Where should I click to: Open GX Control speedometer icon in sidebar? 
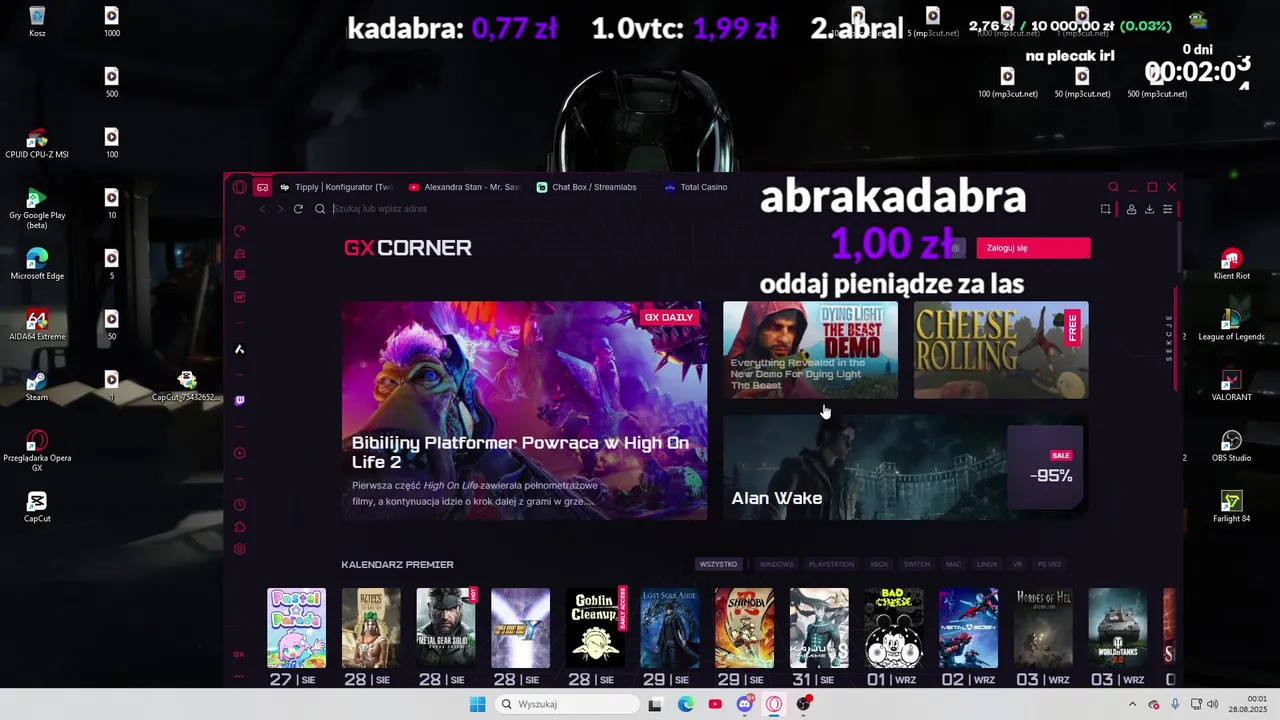pyautogui.click(x=239, y=231)
